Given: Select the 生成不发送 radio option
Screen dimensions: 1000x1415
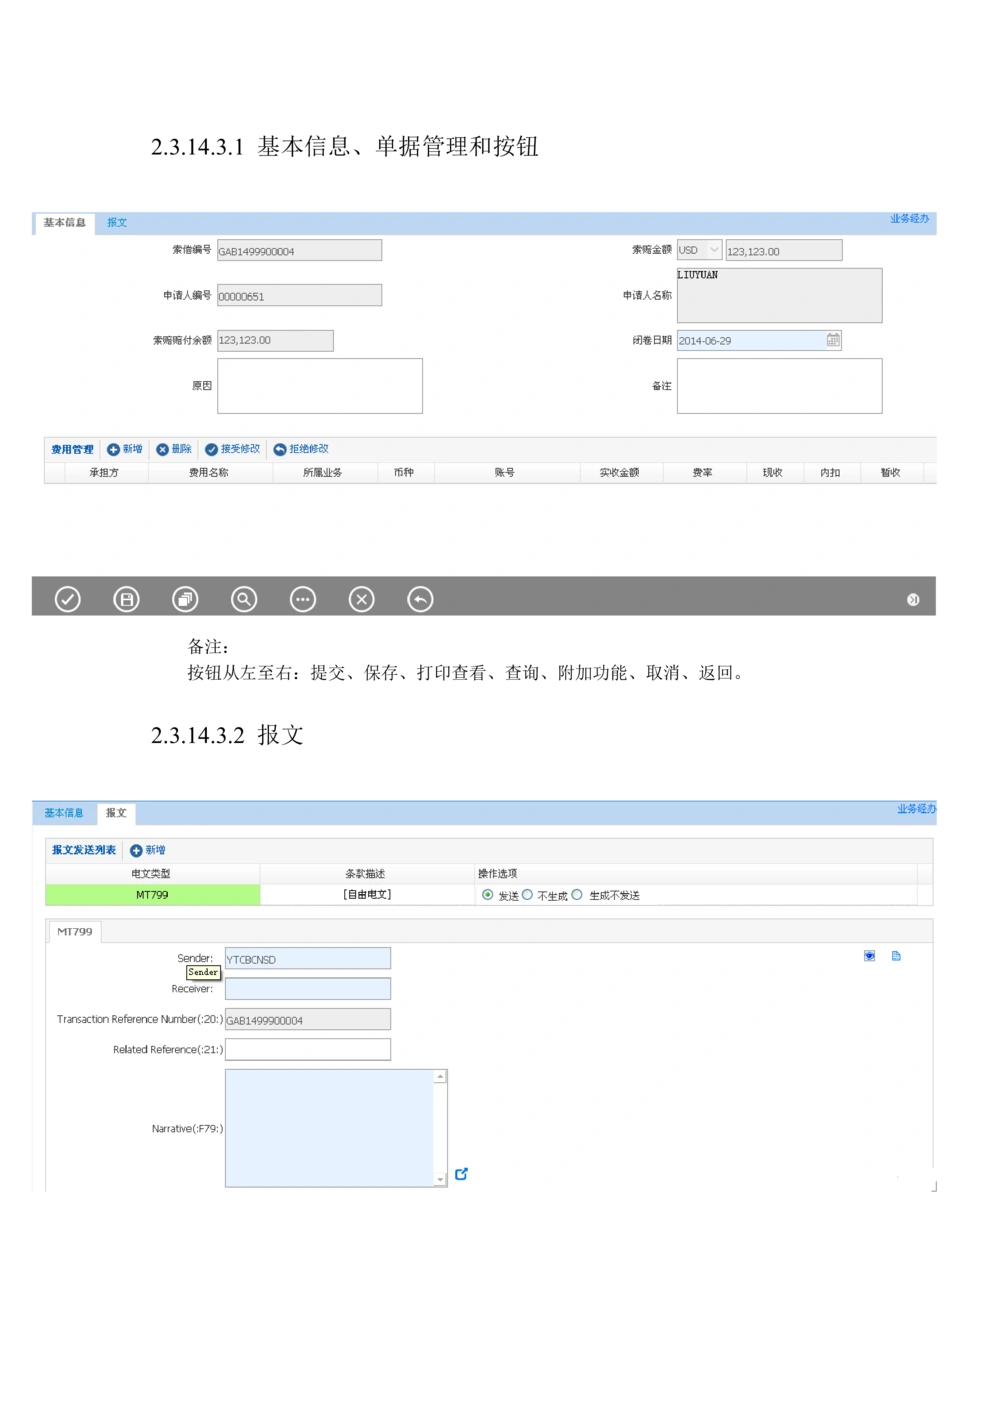Looking at the screenshot, I should (577, 895).
